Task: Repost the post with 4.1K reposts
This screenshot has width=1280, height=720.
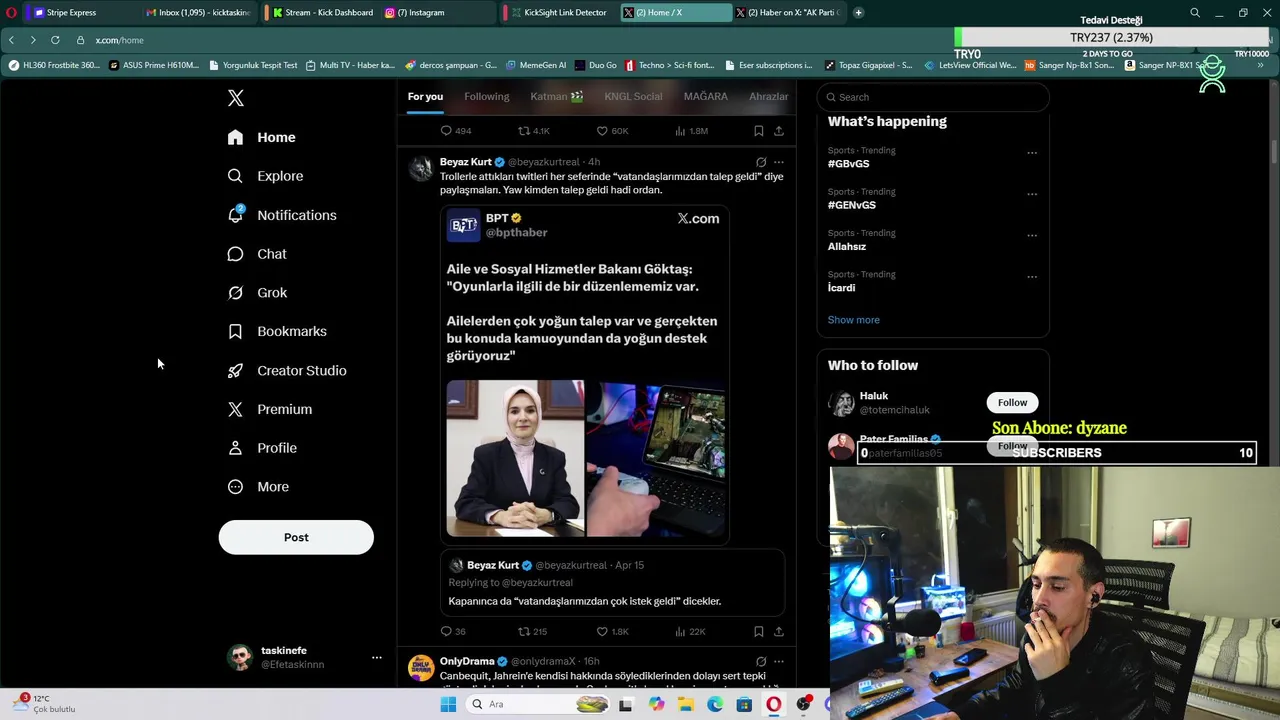Action: pos(533,131)
